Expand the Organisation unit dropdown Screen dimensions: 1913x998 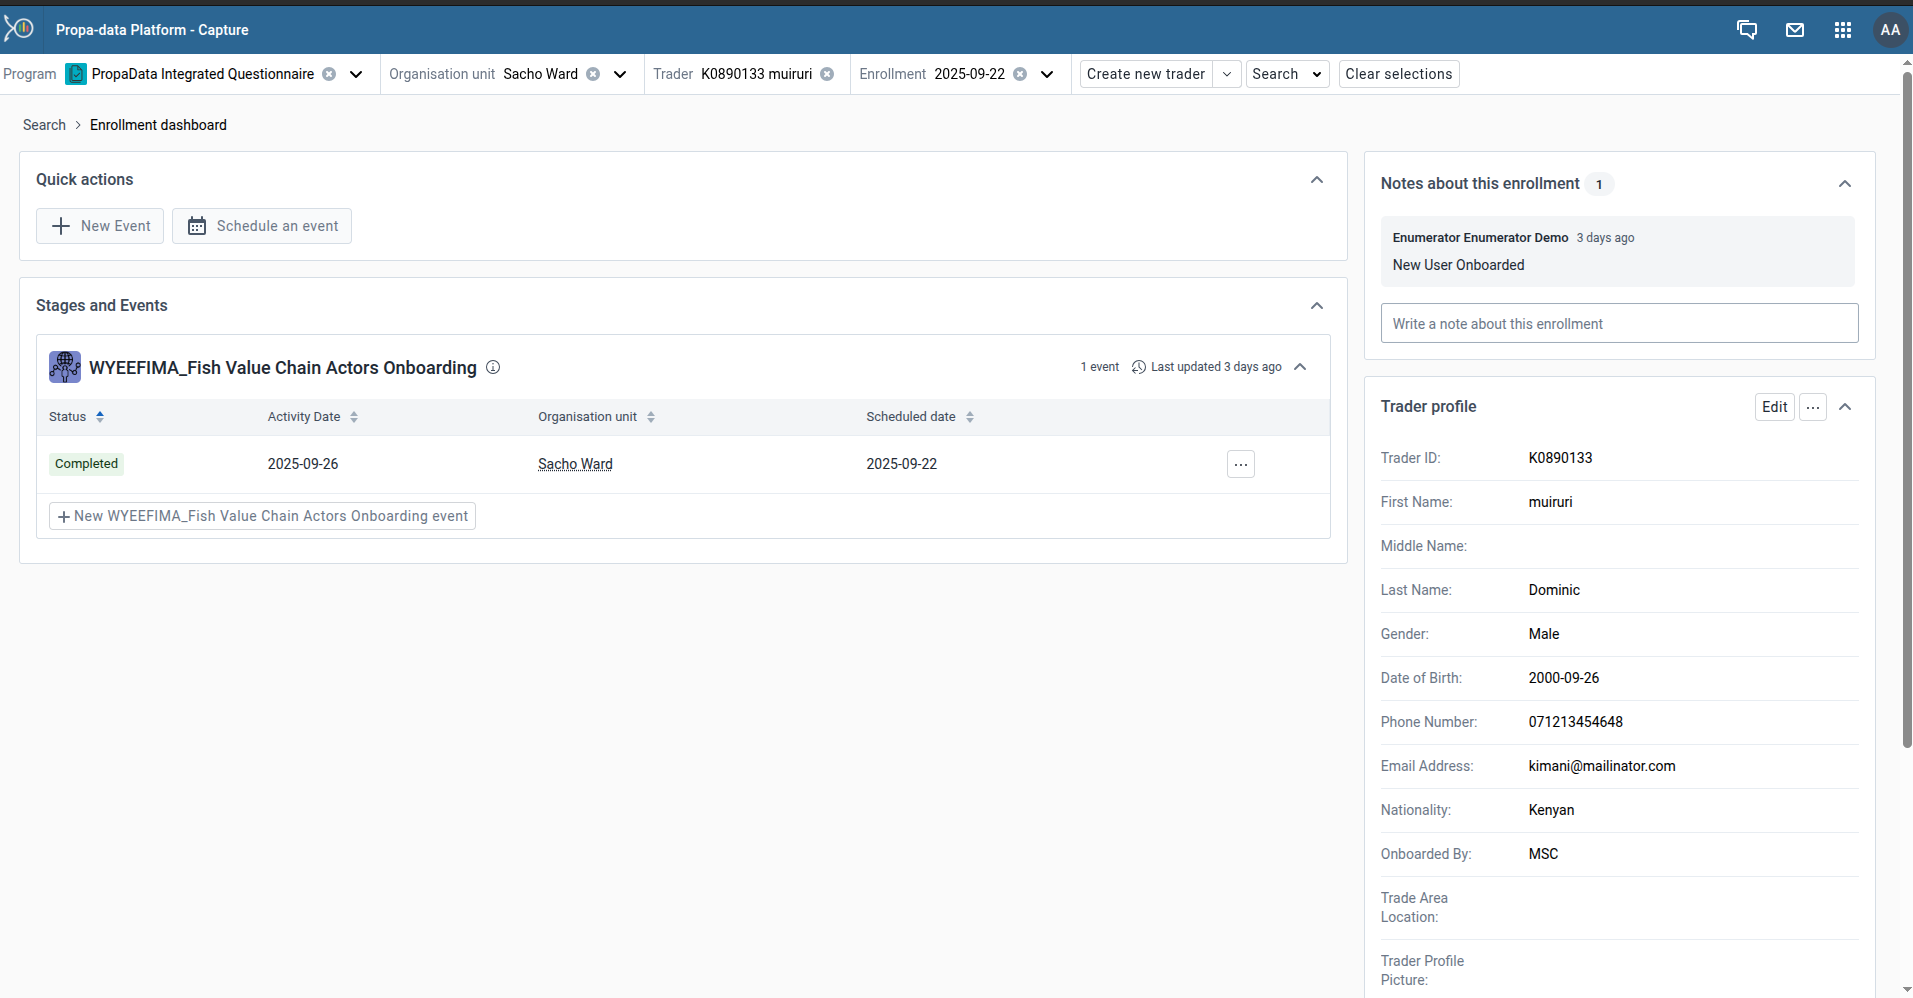coord(620,74)
